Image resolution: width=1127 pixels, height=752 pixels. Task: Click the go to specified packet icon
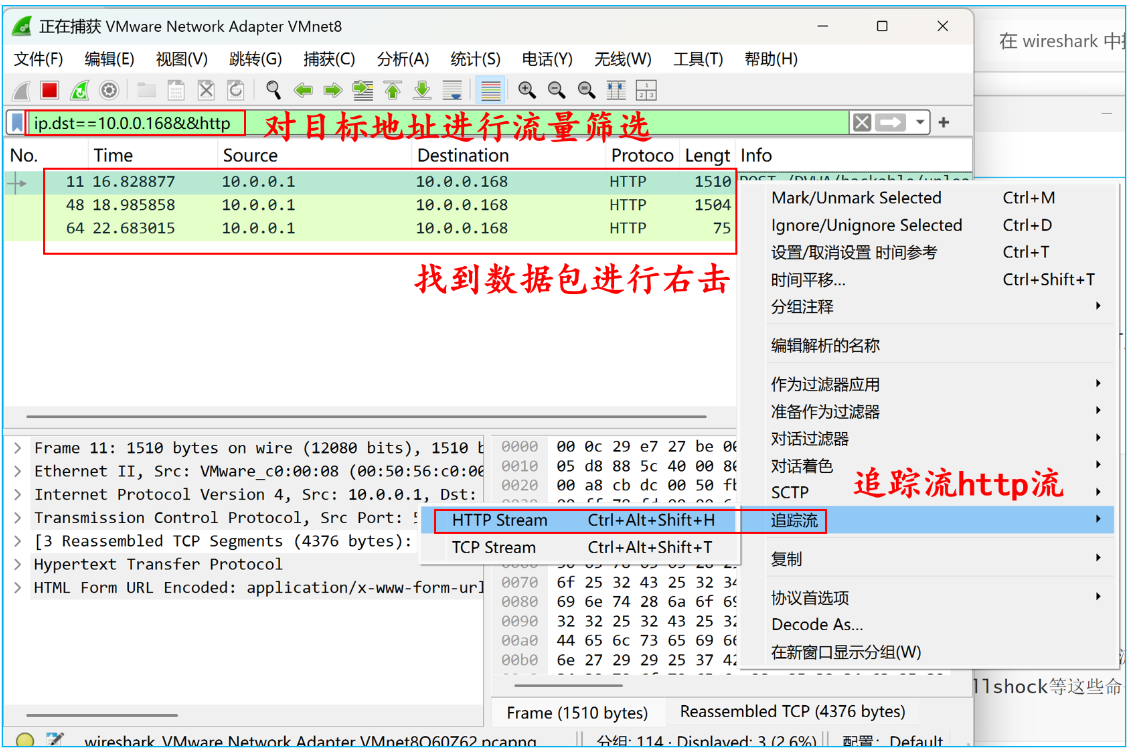click(x=363, y=91)
